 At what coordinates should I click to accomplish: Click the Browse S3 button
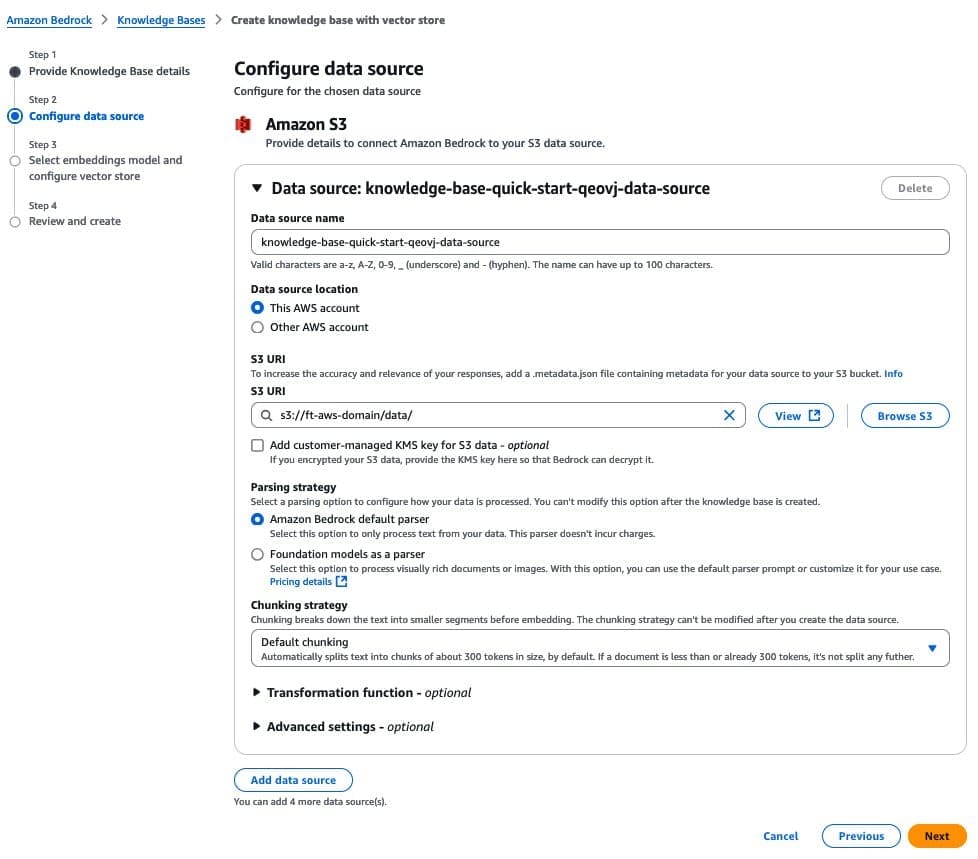(x=904, y=415)
